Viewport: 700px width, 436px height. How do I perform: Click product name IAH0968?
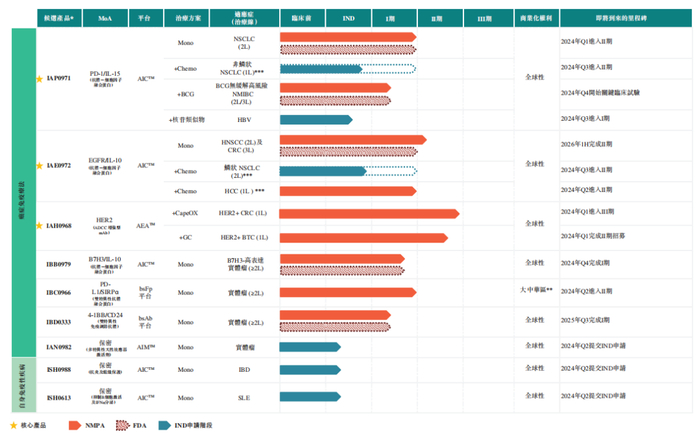(58, 226)
